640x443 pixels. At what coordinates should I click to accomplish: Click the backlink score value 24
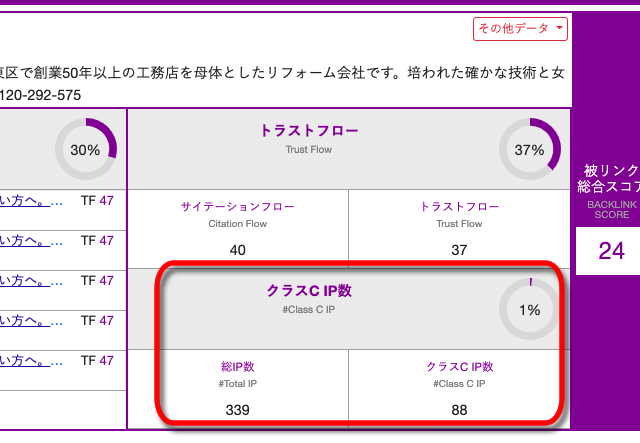611,250
